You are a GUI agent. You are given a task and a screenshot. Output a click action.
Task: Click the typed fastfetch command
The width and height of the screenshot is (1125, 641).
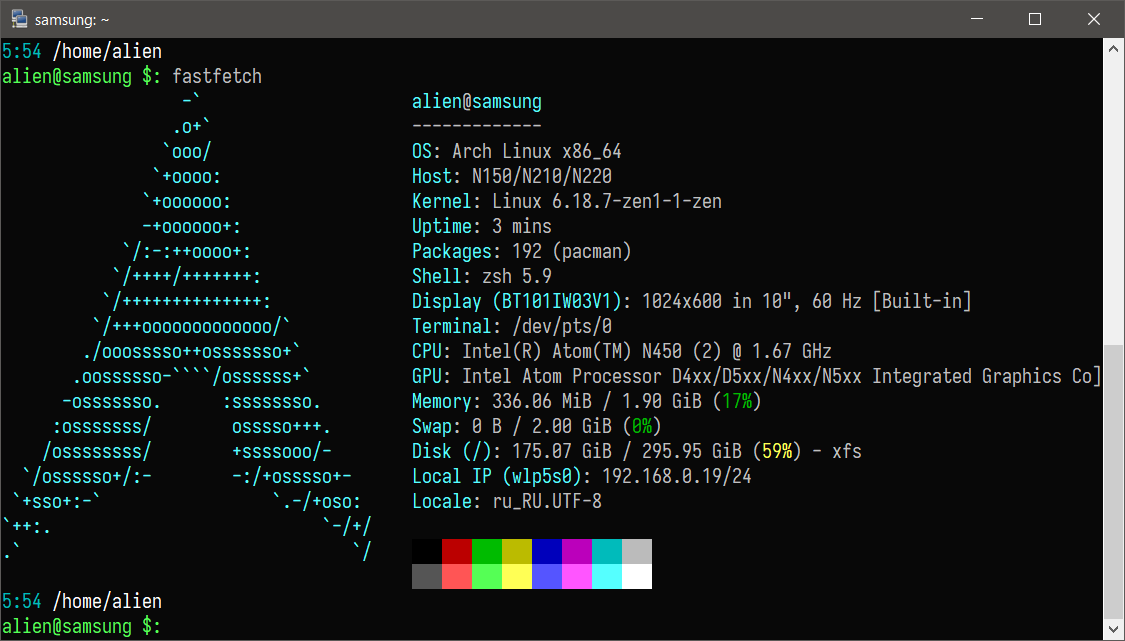coord(217,76)
